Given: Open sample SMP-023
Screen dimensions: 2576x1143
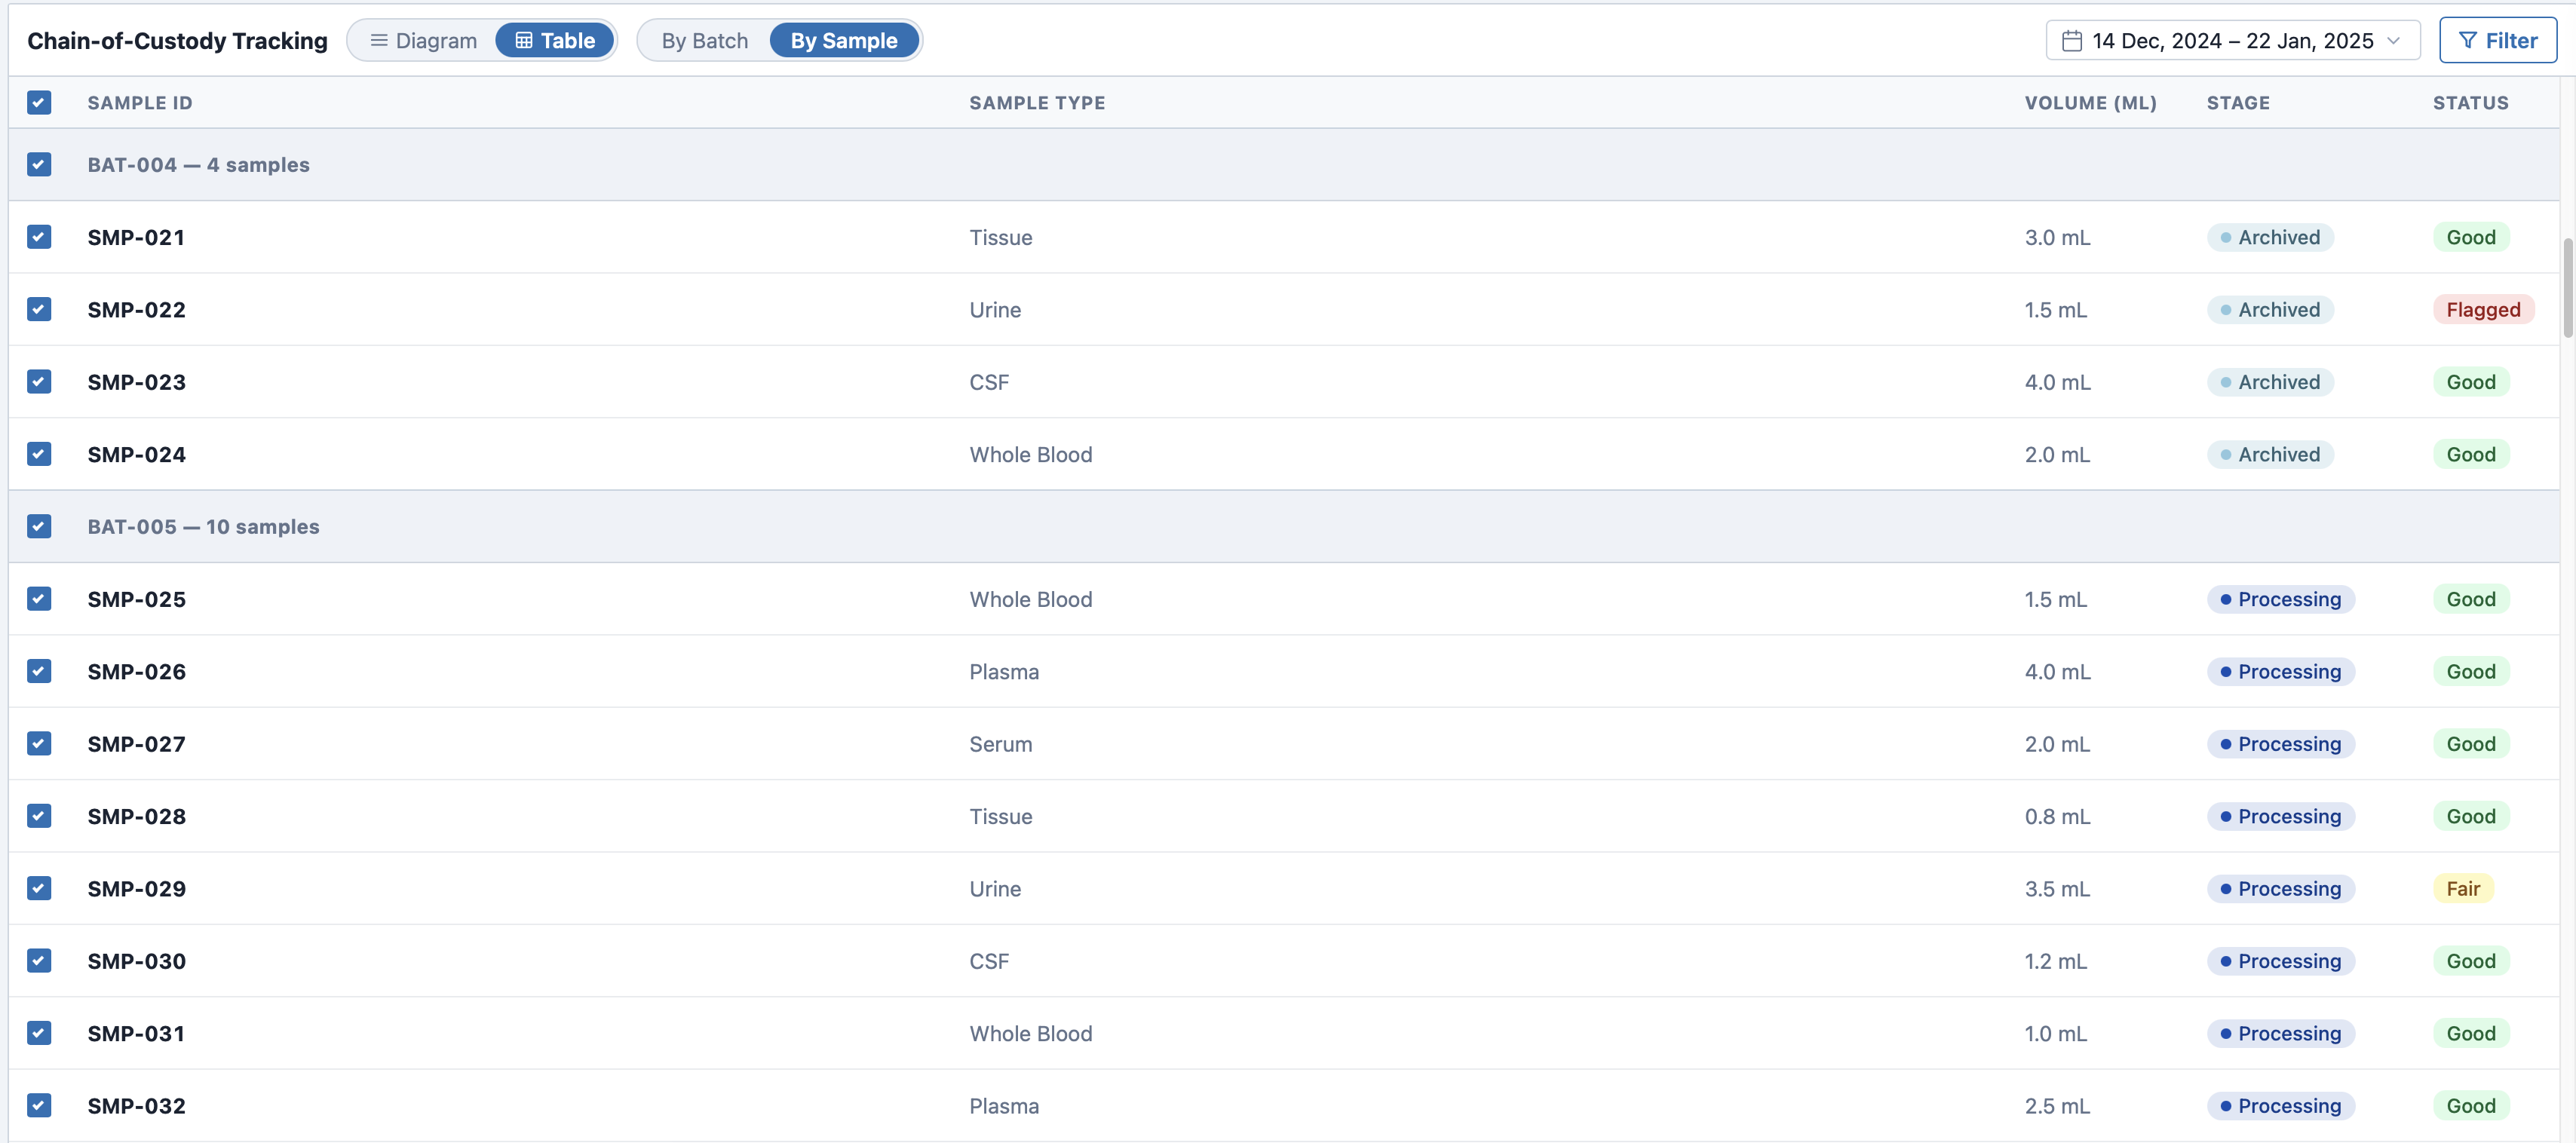Looking at the screenshot, I should [x=136, y=382].
